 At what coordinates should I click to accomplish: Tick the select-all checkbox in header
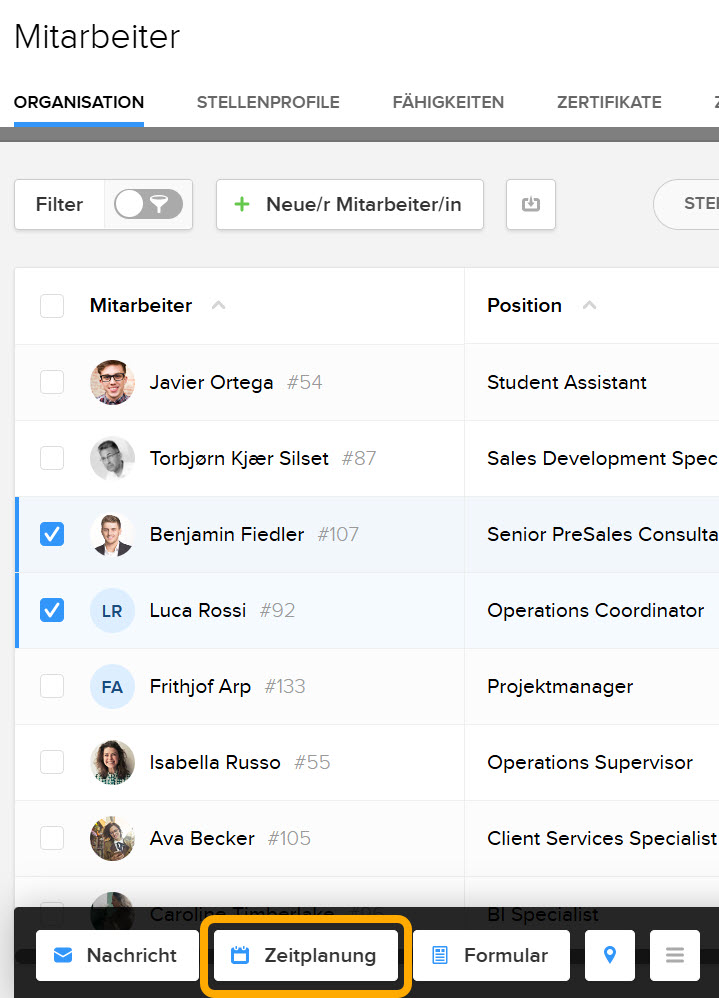[52, 306]
